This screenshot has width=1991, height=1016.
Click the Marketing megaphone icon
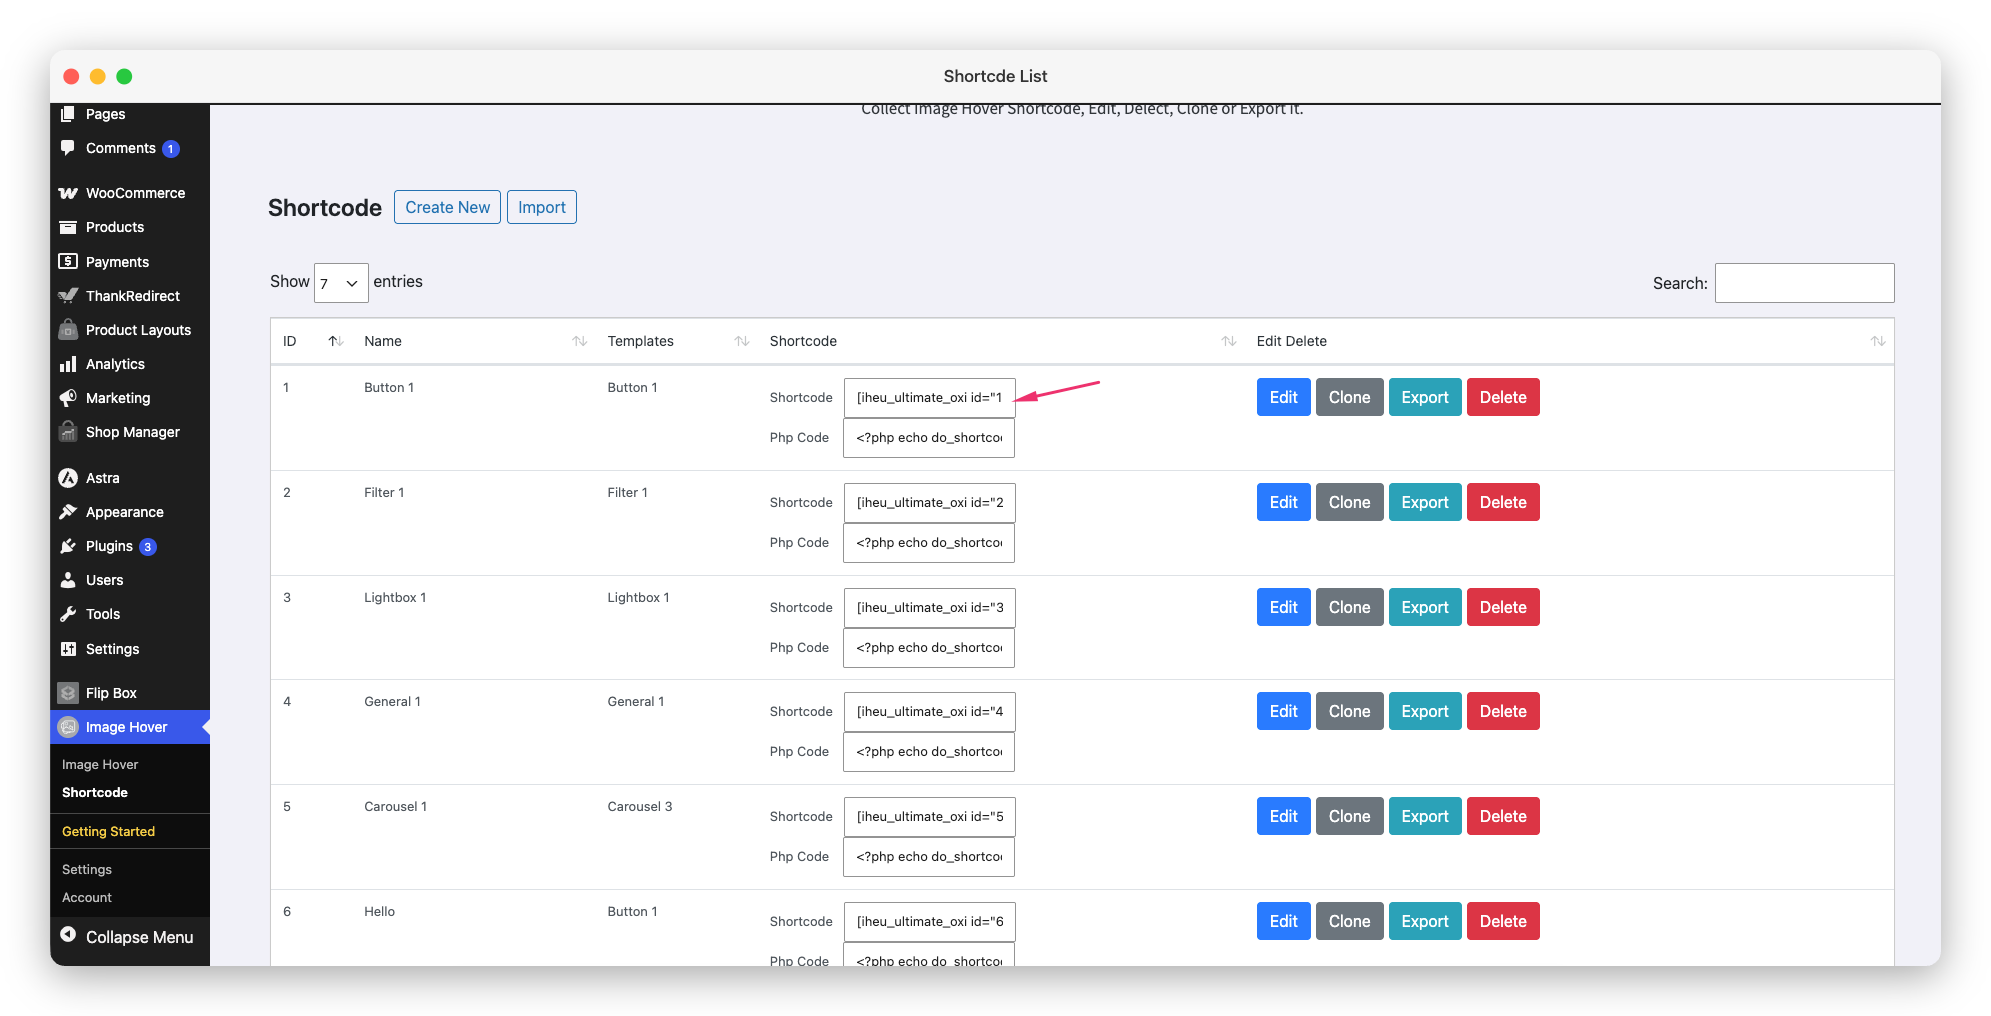[68, 398]
